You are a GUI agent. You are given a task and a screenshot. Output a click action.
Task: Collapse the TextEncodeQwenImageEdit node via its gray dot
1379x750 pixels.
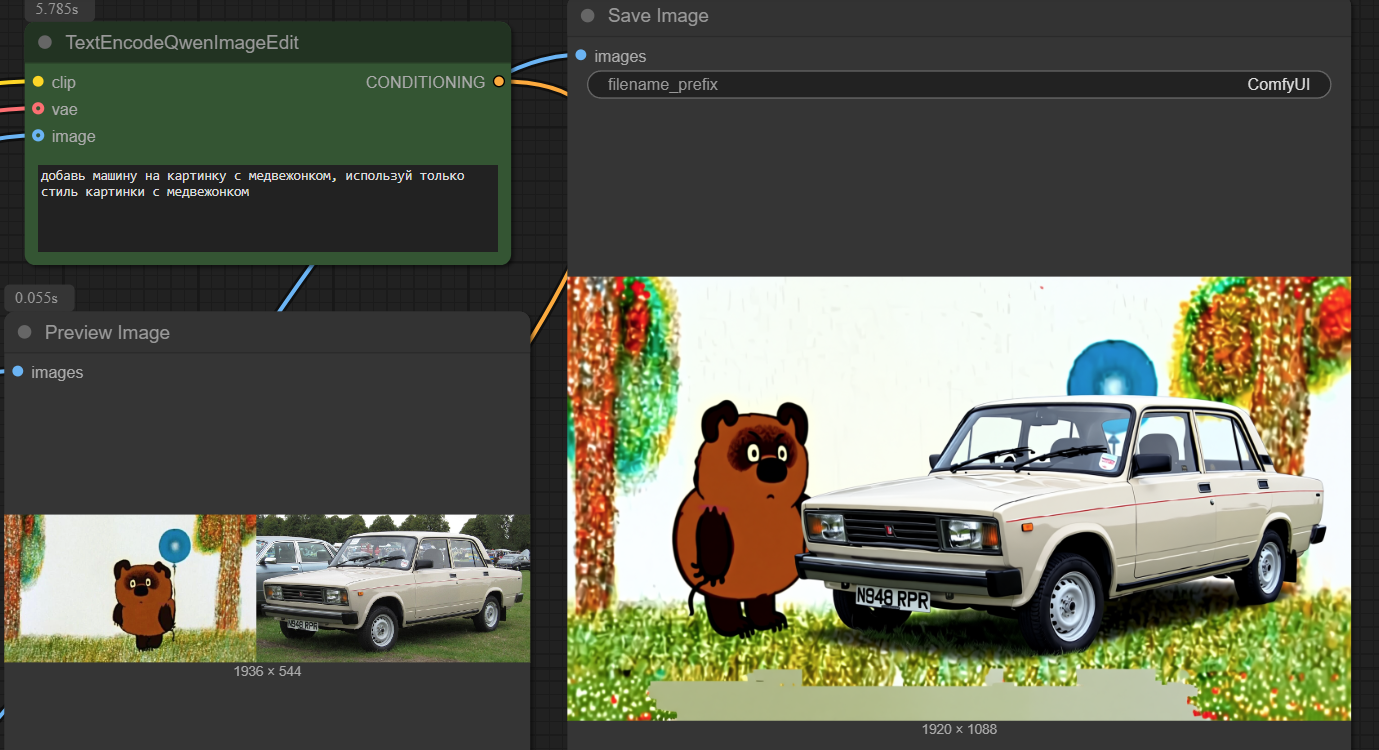[x=45, y=42]
